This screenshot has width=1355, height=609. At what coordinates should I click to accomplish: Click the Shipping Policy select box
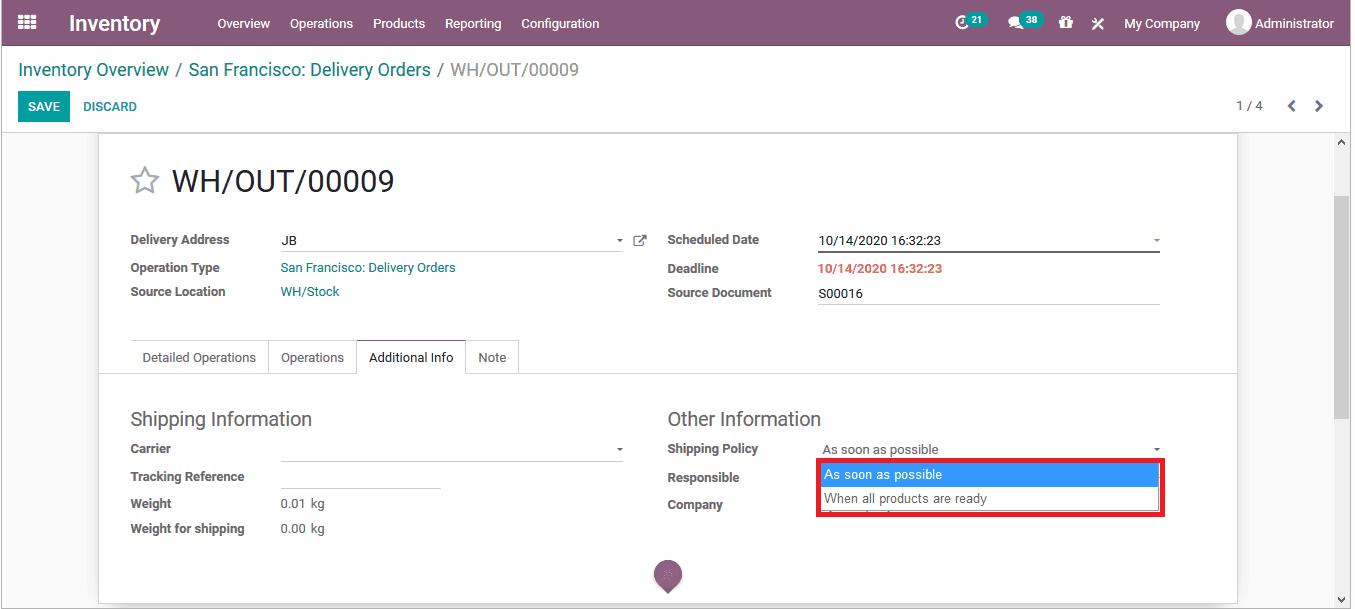click(x=991, y=449)
